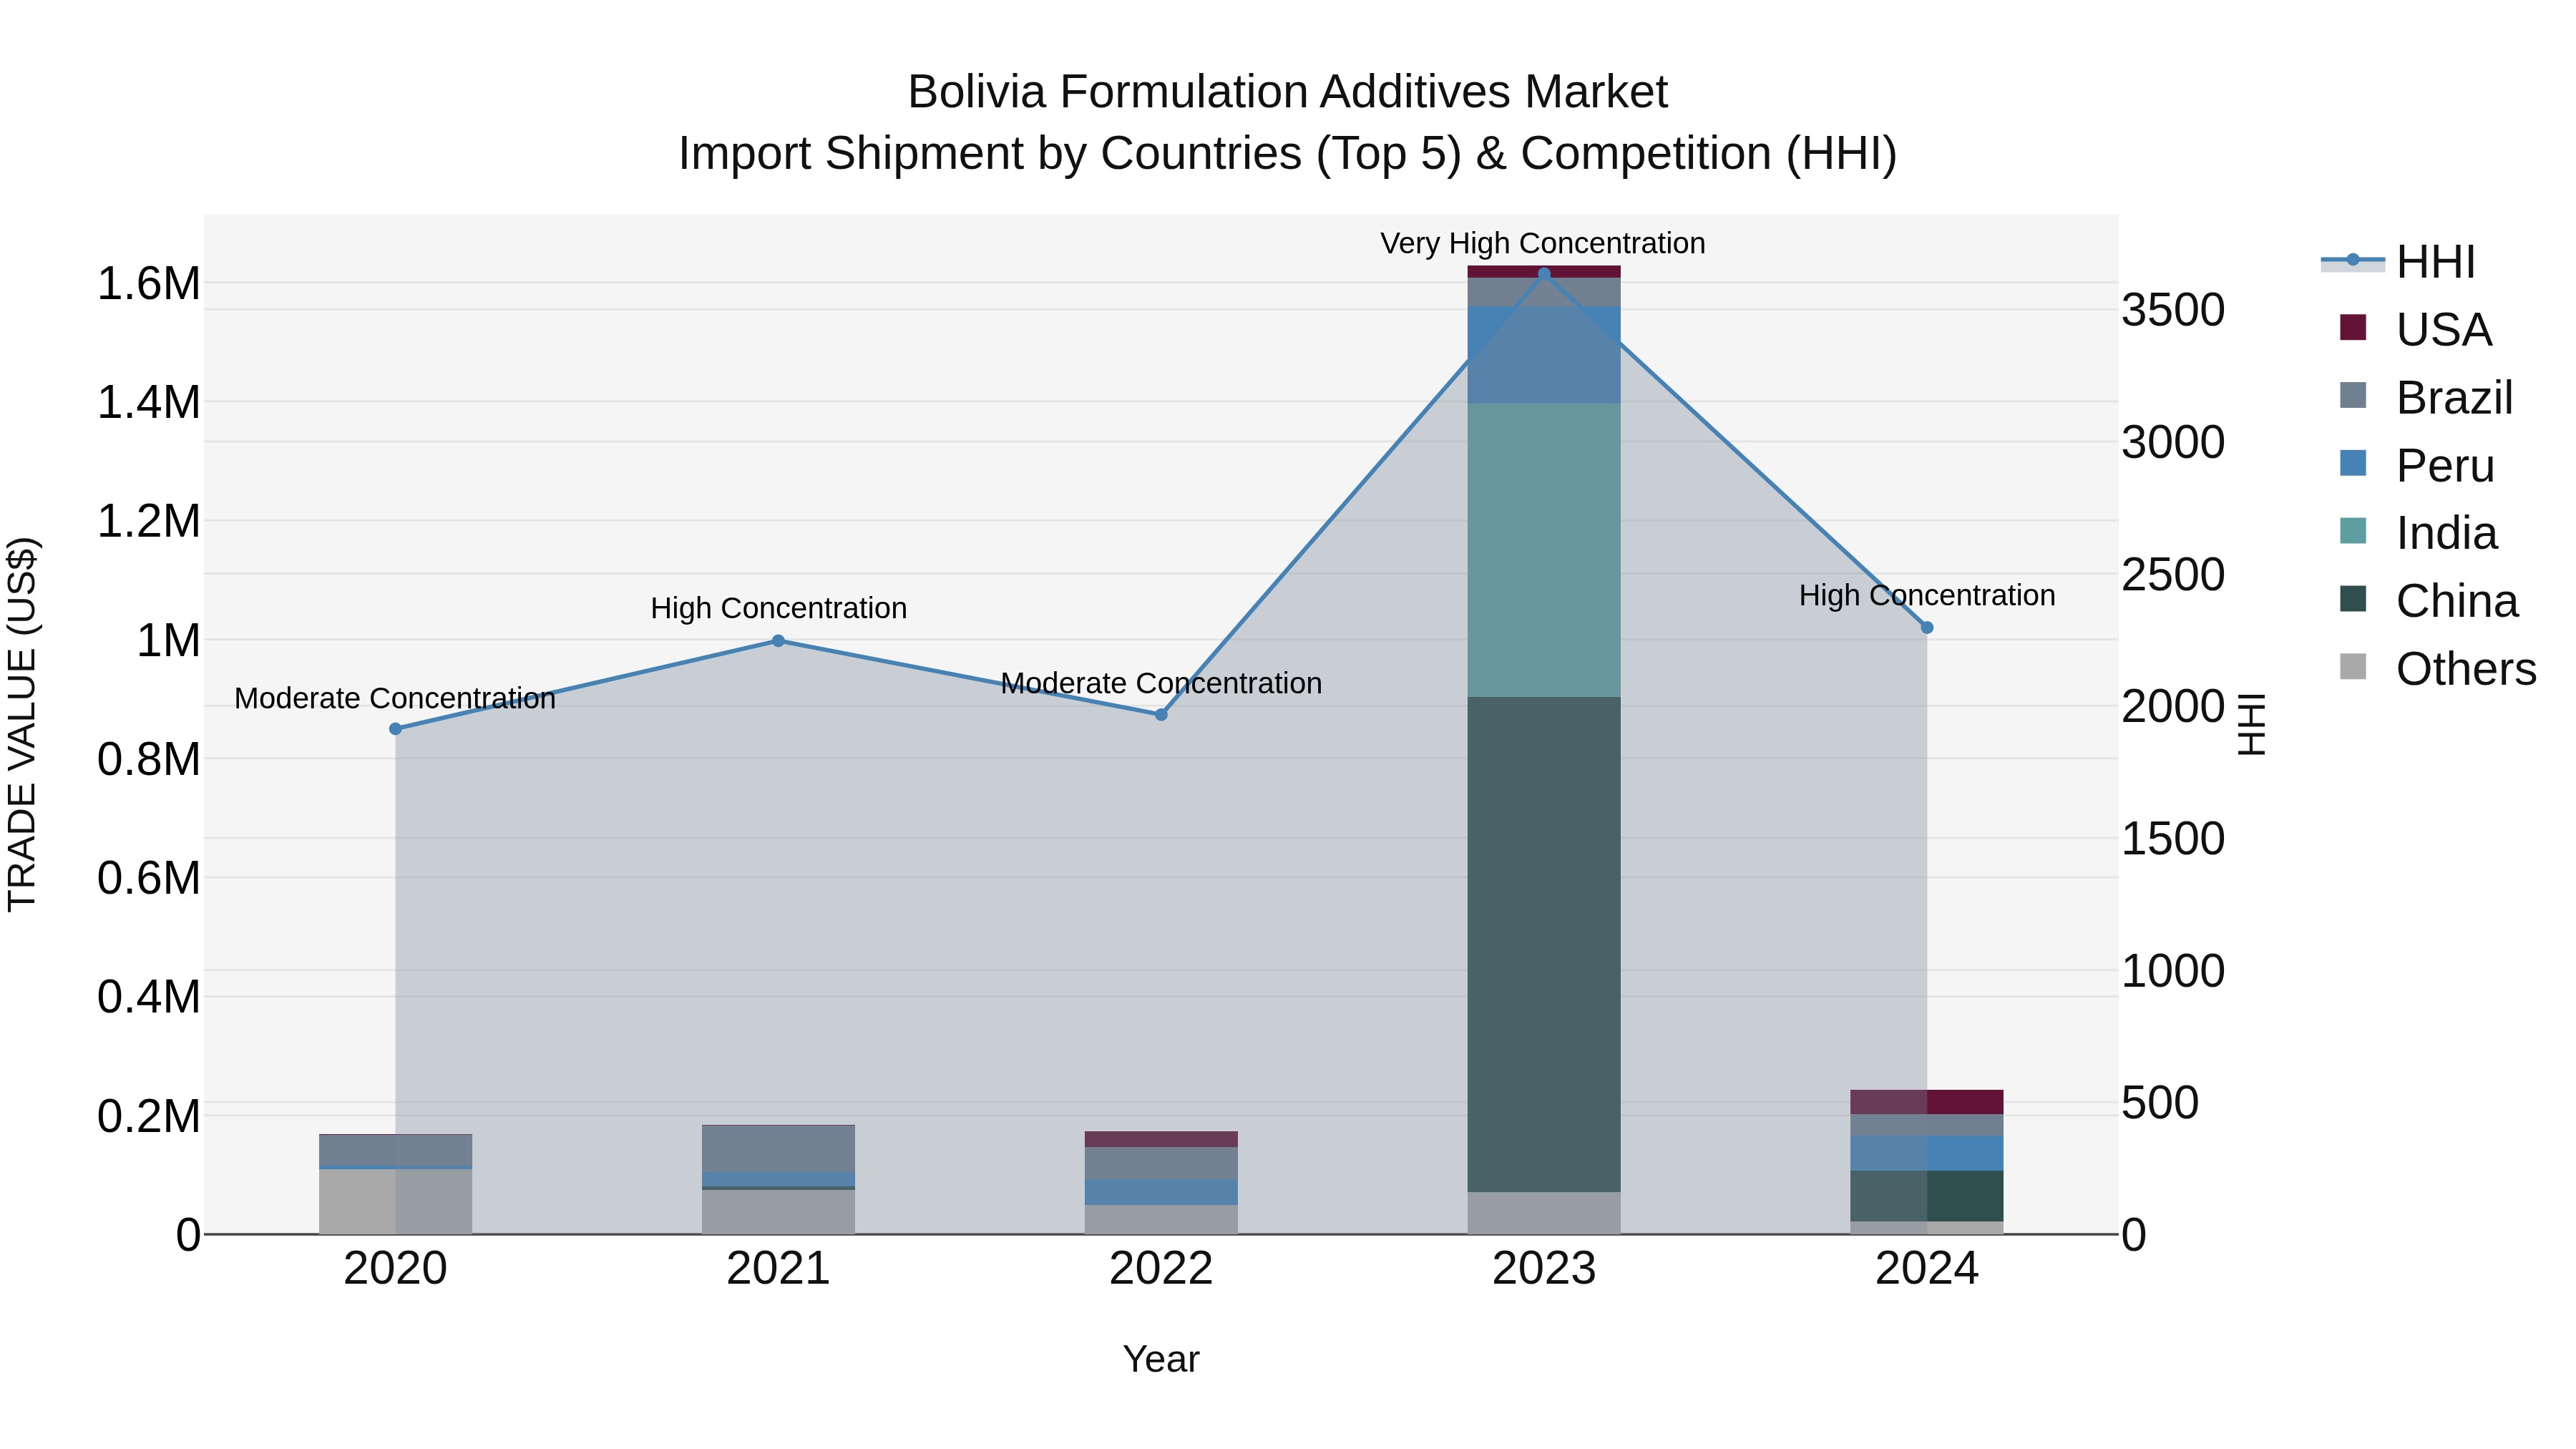Click the '1.6M' y-axis tick label
Screen dimensions: 2576x1449
(148, 284)
